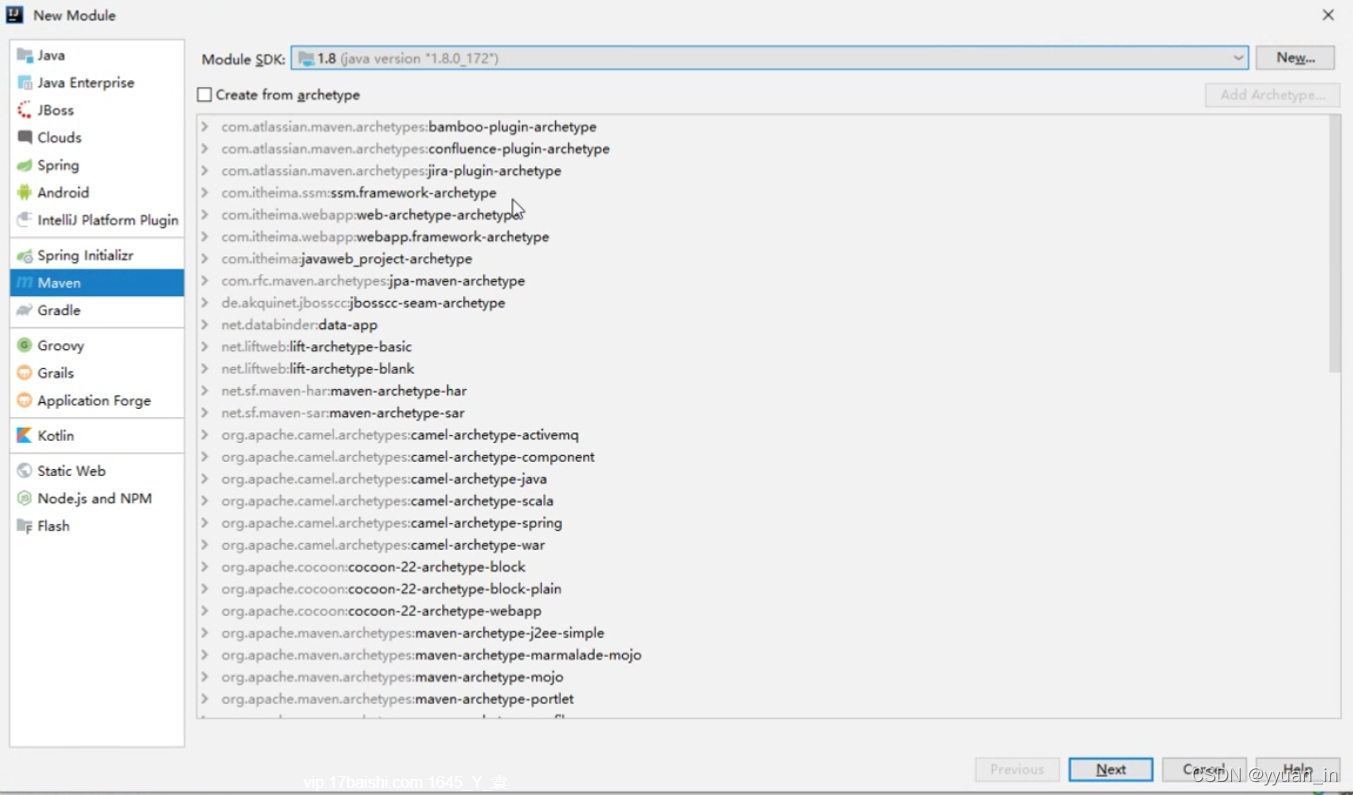Select camel-archetype-spring row
Screen dimensions: 1353x795
click(763, 523)
